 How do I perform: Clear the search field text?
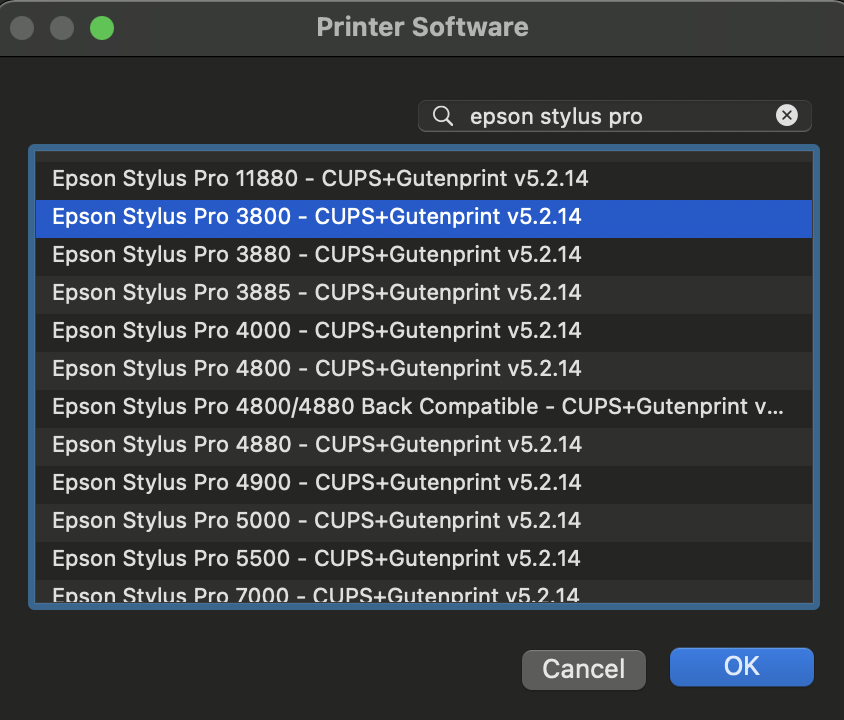pyautogui.click(x=786, y=115)
